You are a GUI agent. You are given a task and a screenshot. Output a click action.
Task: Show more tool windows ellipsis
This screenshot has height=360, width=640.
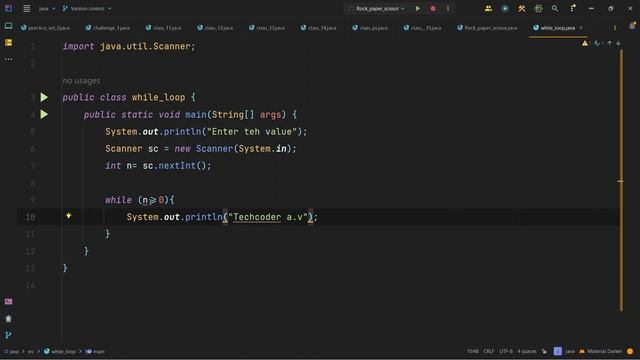pyautogui.click(x=8, y=59)
